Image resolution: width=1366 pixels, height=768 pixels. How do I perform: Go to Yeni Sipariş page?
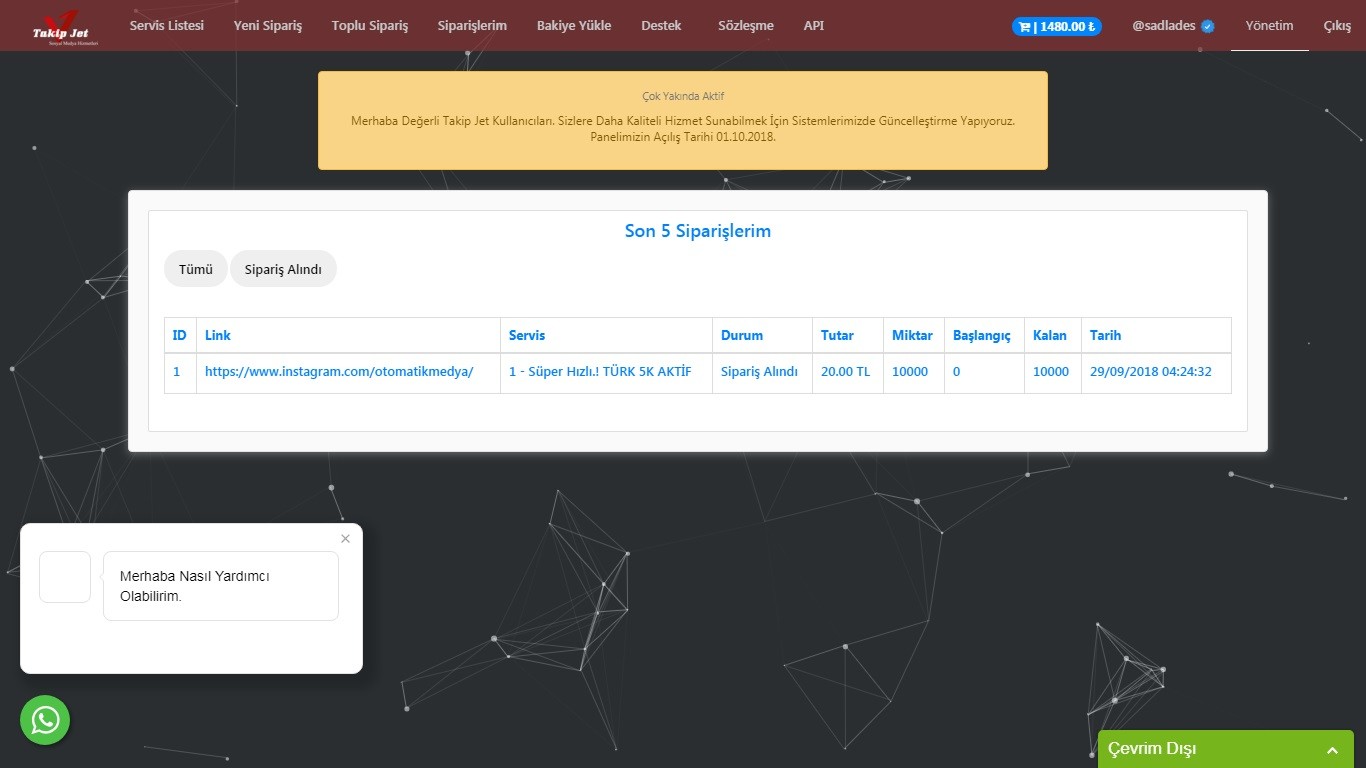[267, 26]
